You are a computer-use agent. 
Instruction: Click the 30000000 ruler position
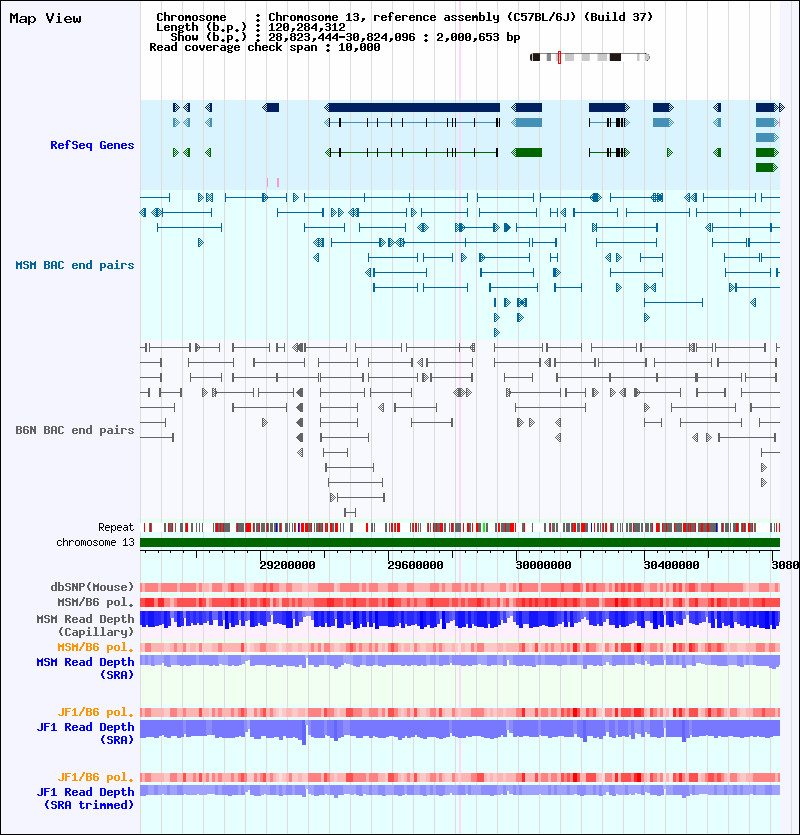click(x=543, y=565)
